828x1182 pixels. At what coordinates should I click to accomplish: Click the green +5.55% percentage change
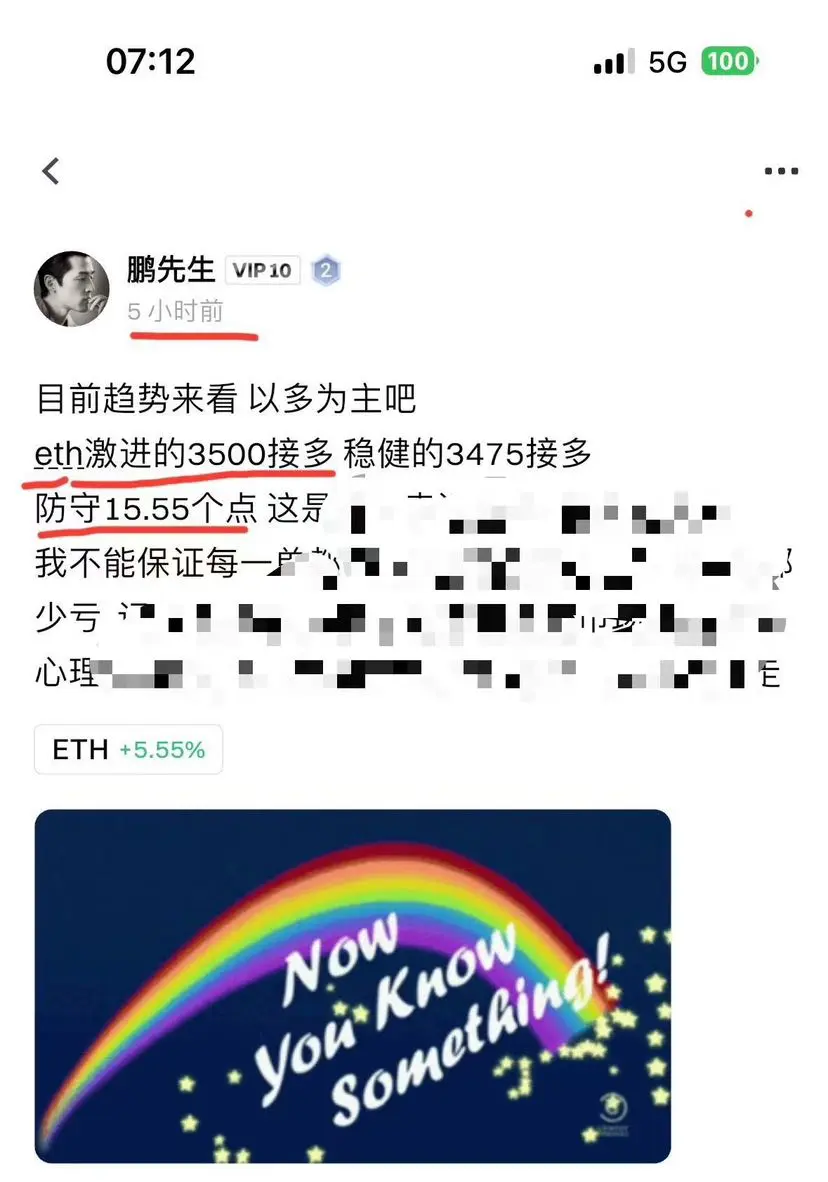pyautogui.click(x=162, y=750)
